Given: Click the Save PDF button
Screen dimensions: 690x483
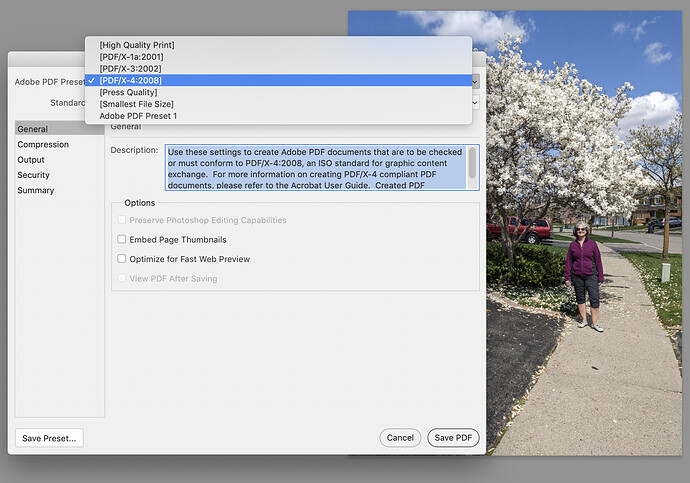Looking at the screenshot, I should [x=453, y=438].
